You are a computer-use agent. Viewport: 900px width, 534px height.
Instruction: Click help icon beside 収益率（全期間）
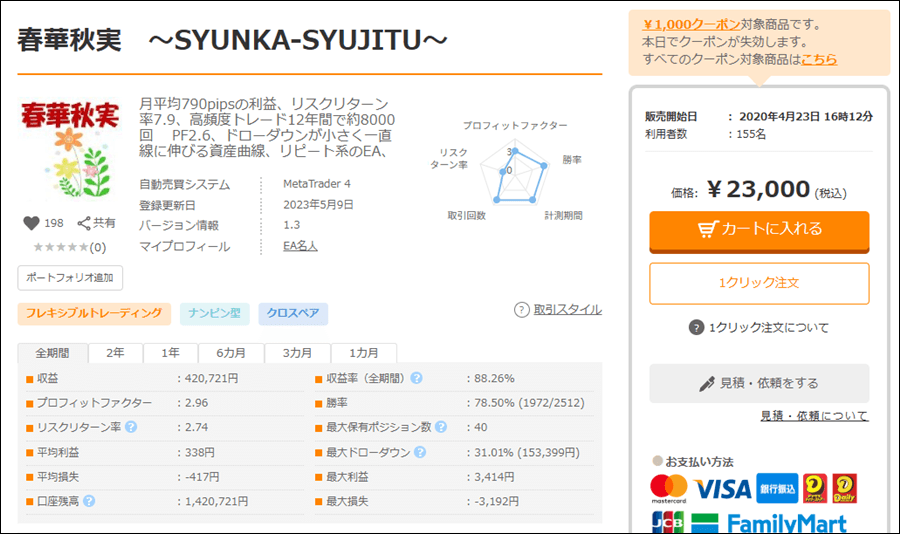click(x=416, y=379)
